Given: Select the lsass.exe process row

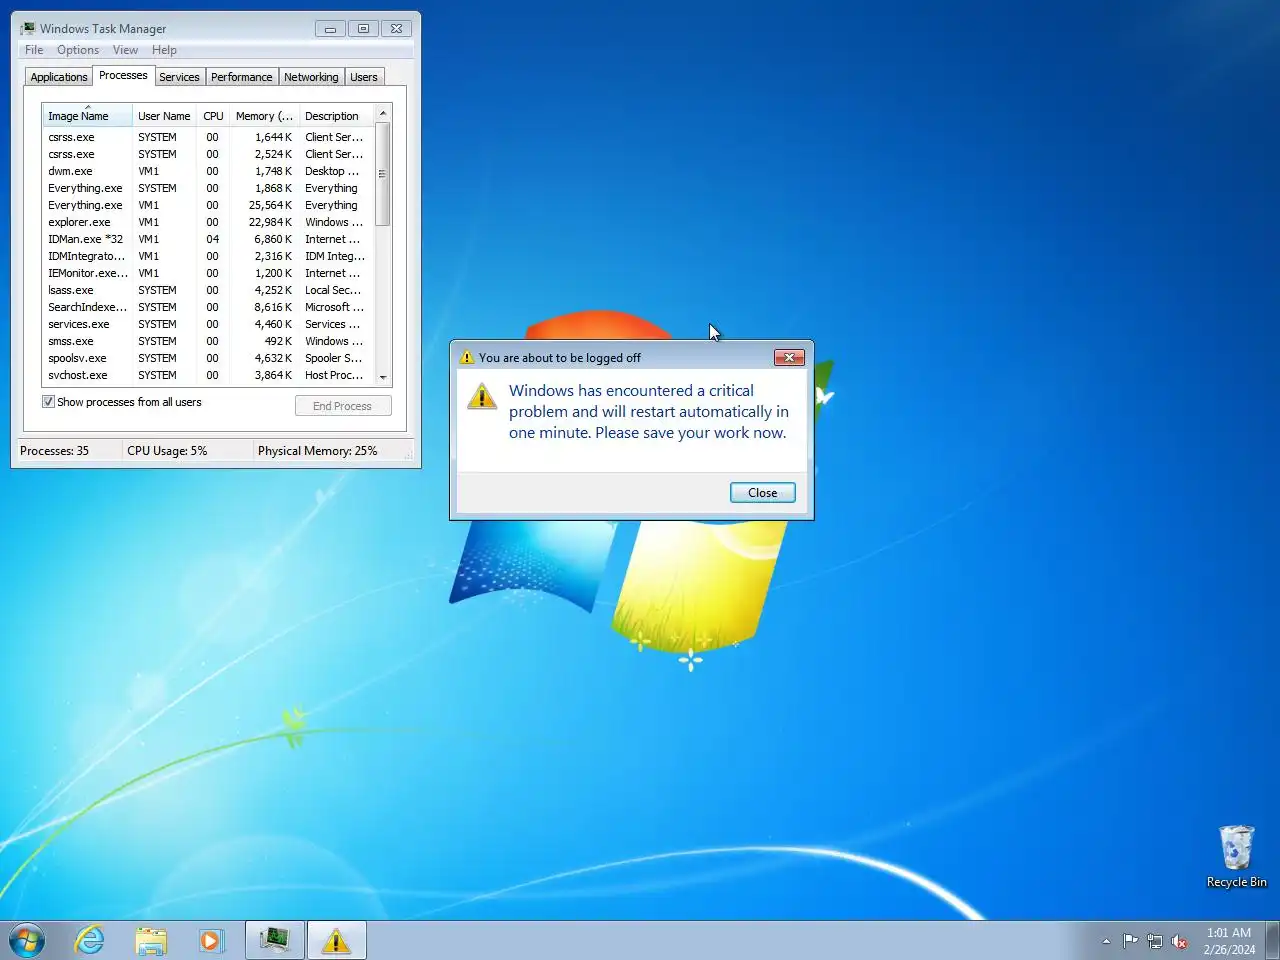Looking at the screenshot, I should coord(208,290).
